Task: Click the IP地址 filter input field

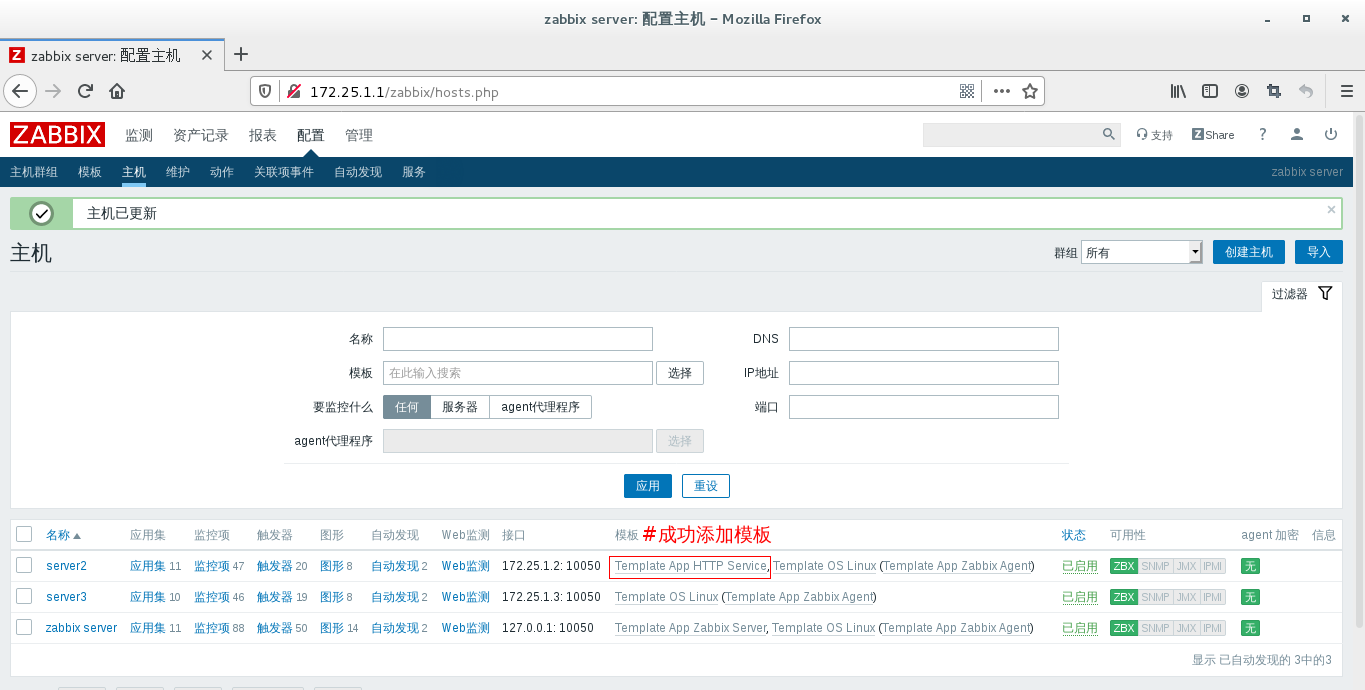Action: point(924,373)
